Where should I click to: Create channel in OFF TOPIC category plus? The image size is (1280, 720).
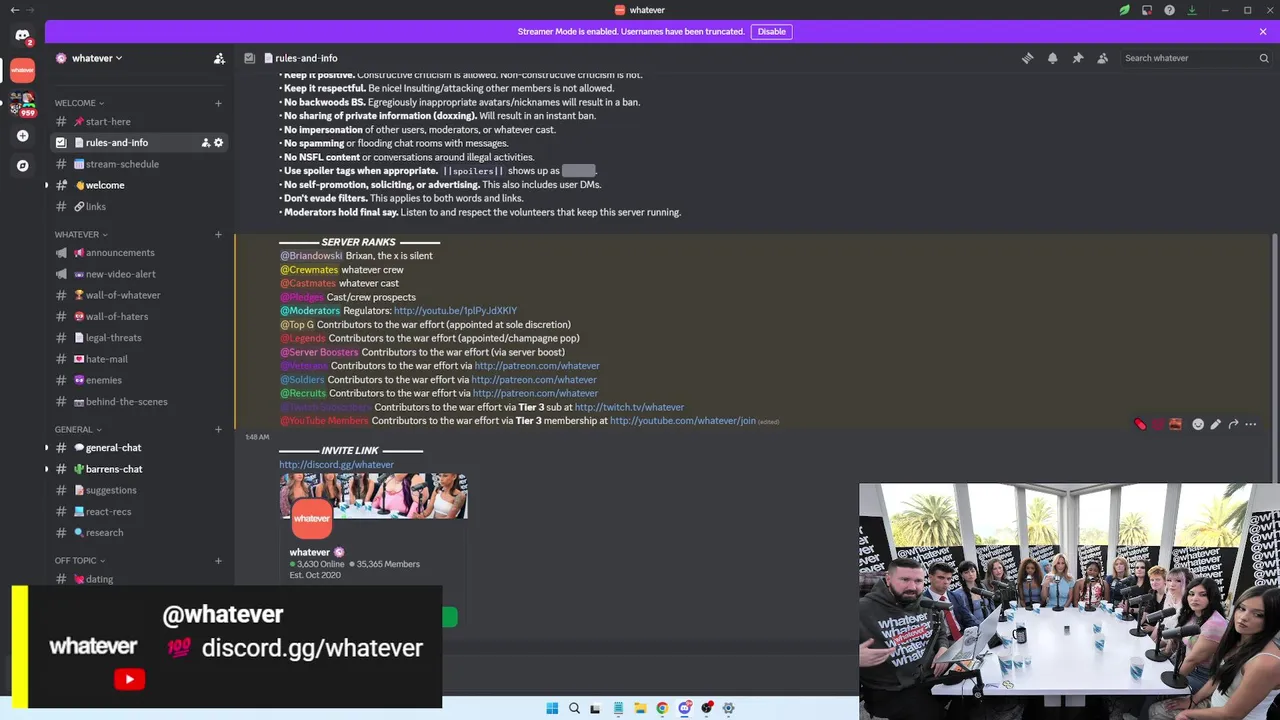(218, 561)
